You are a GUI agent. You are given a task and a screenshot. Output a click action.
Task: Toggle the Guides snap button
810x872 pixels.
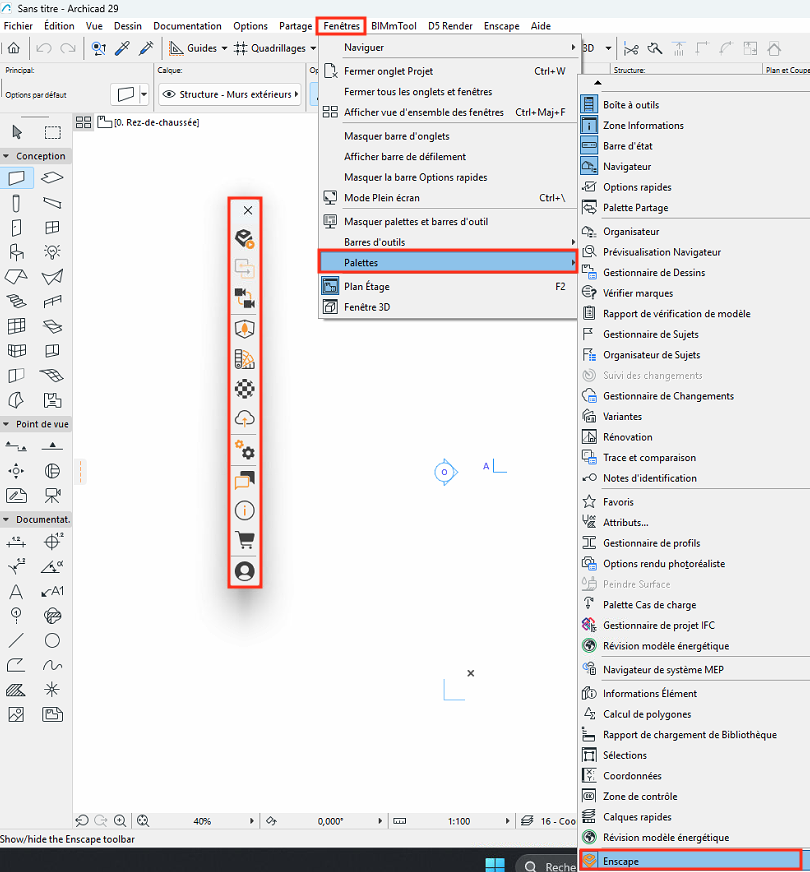click(193, 48)
